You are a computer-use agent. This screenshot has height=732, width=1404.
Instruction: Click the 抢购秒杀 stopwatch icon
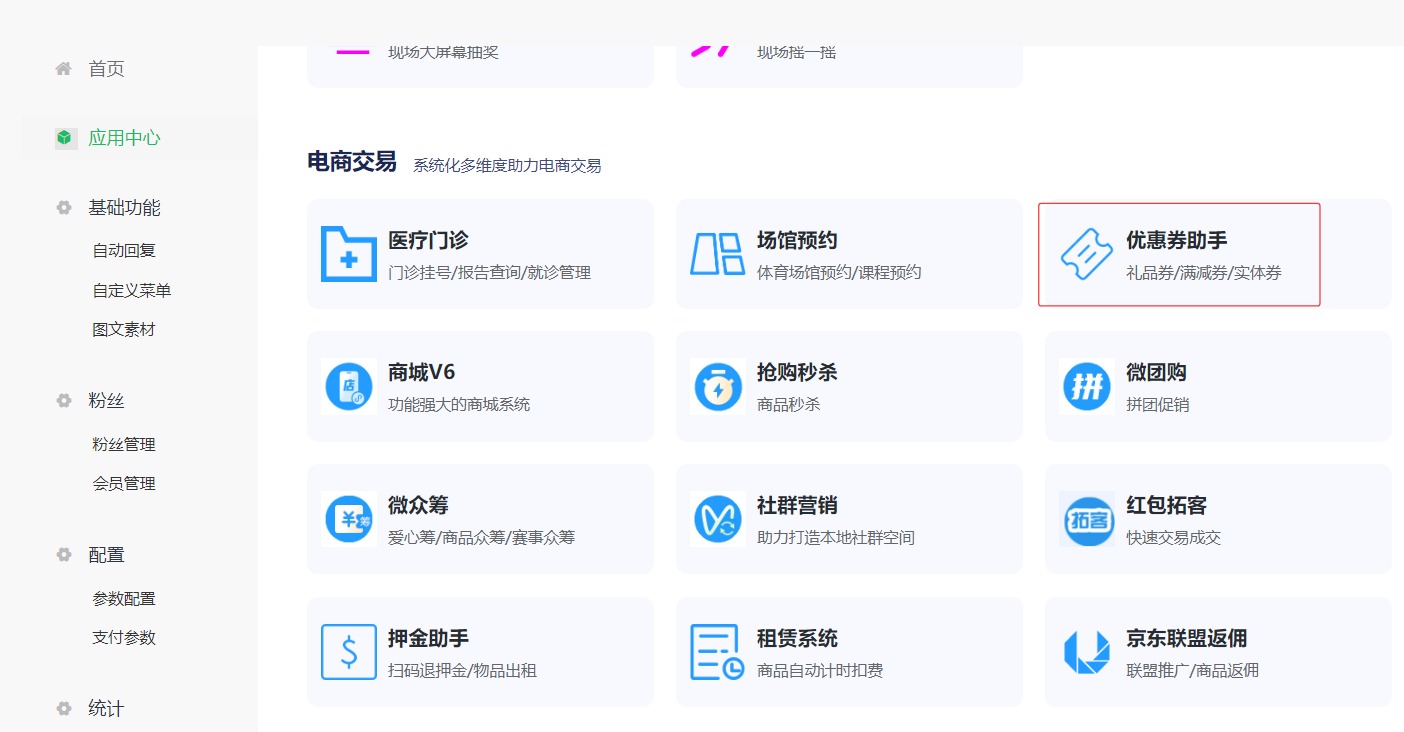click(718, 387)
